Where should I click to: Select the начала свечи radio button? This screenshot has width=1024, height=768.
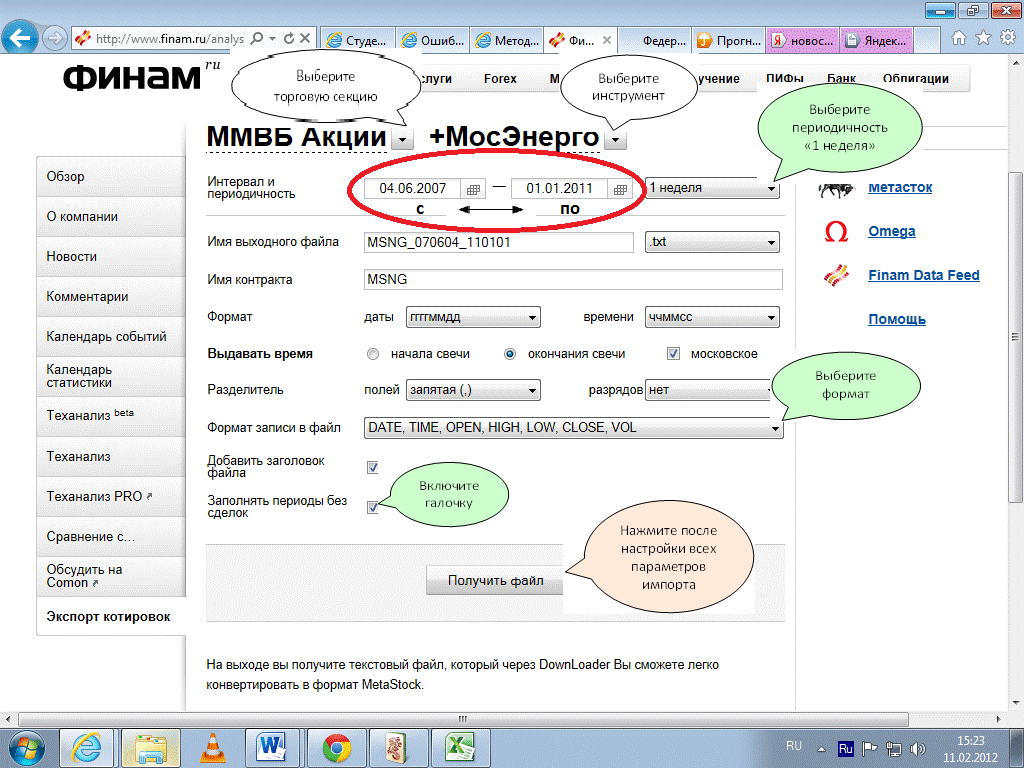click(373, 354)
